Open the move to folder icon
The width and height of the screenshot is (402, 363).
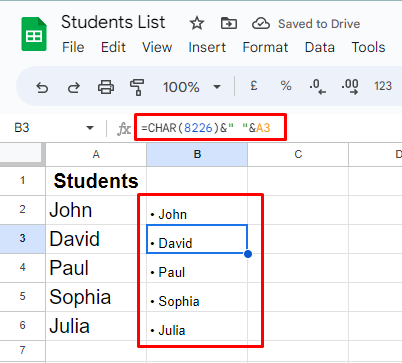pyautogui.click(x=229, y=24)
